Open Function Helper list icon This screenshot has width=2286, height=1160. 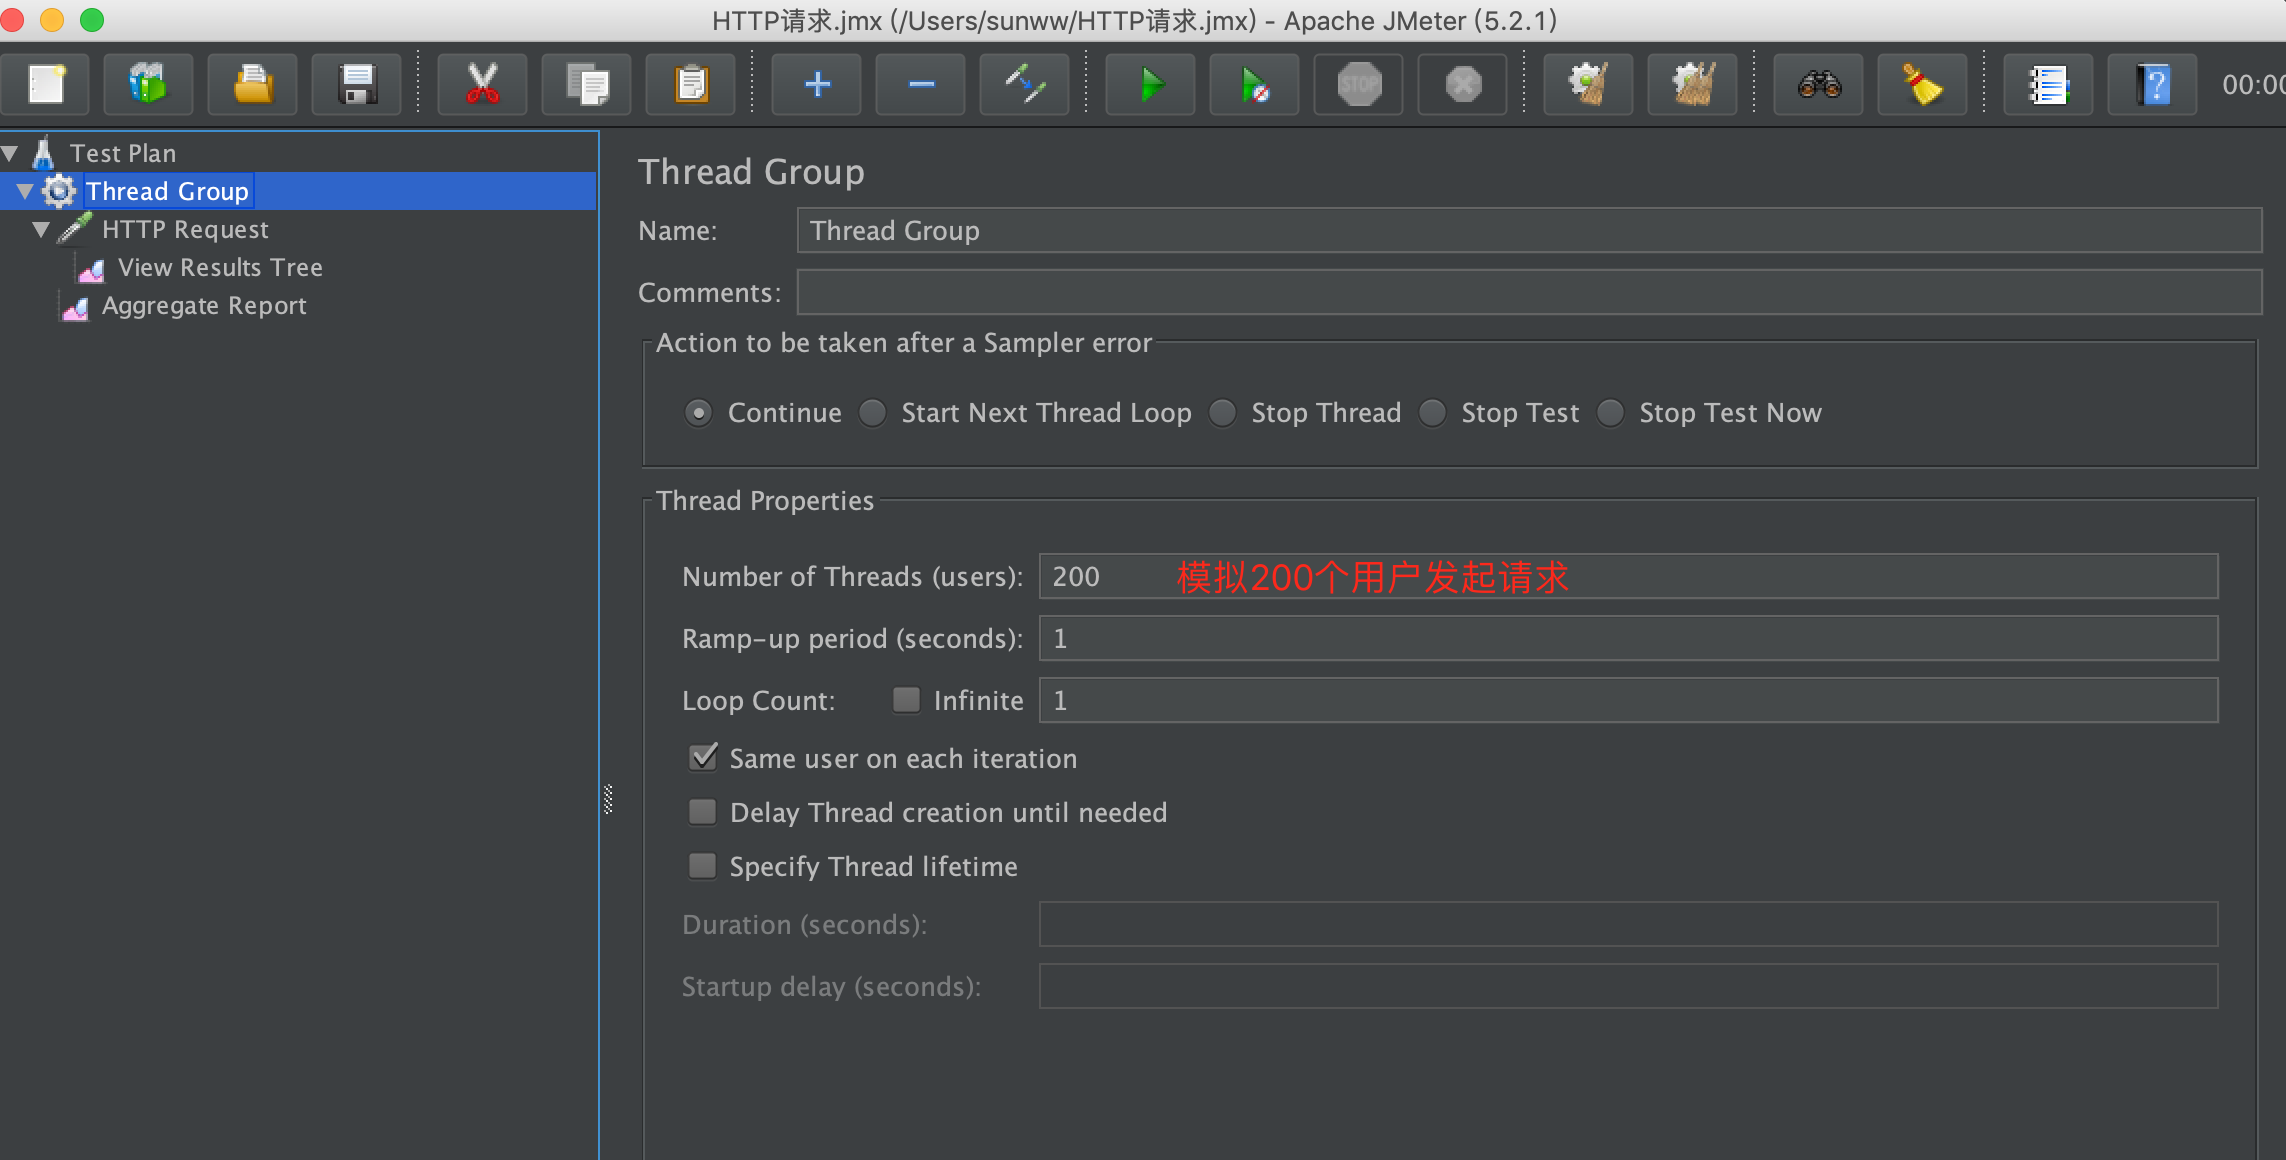(2048, 85)
